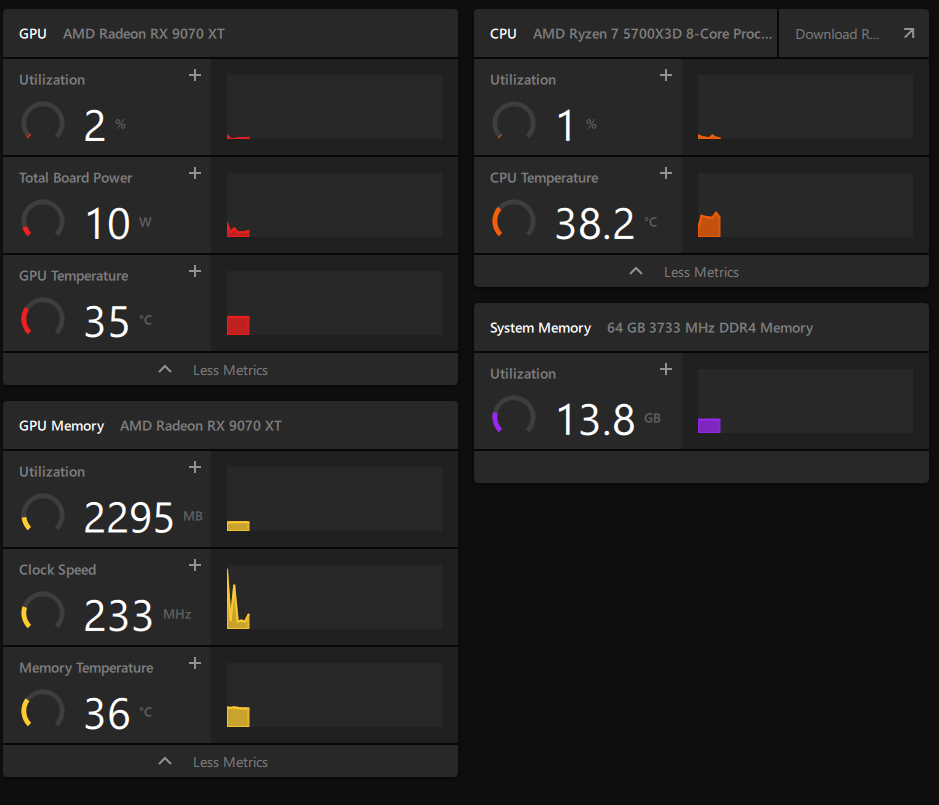This screenshot has height=805, width=939.
Task: Click plus icon on GPU Temperature row
Action: pos(195,271)
